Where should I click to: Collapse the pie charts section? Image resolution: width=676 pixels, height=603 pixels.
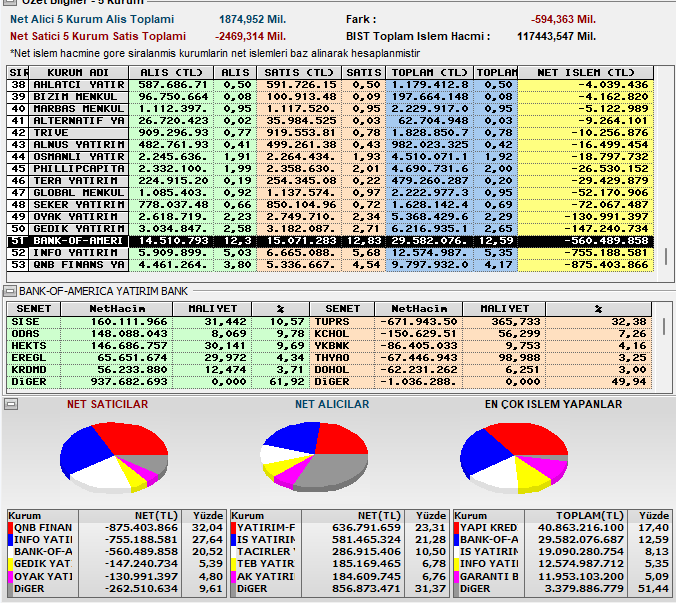pyautogui.click(x=10, y=404)
